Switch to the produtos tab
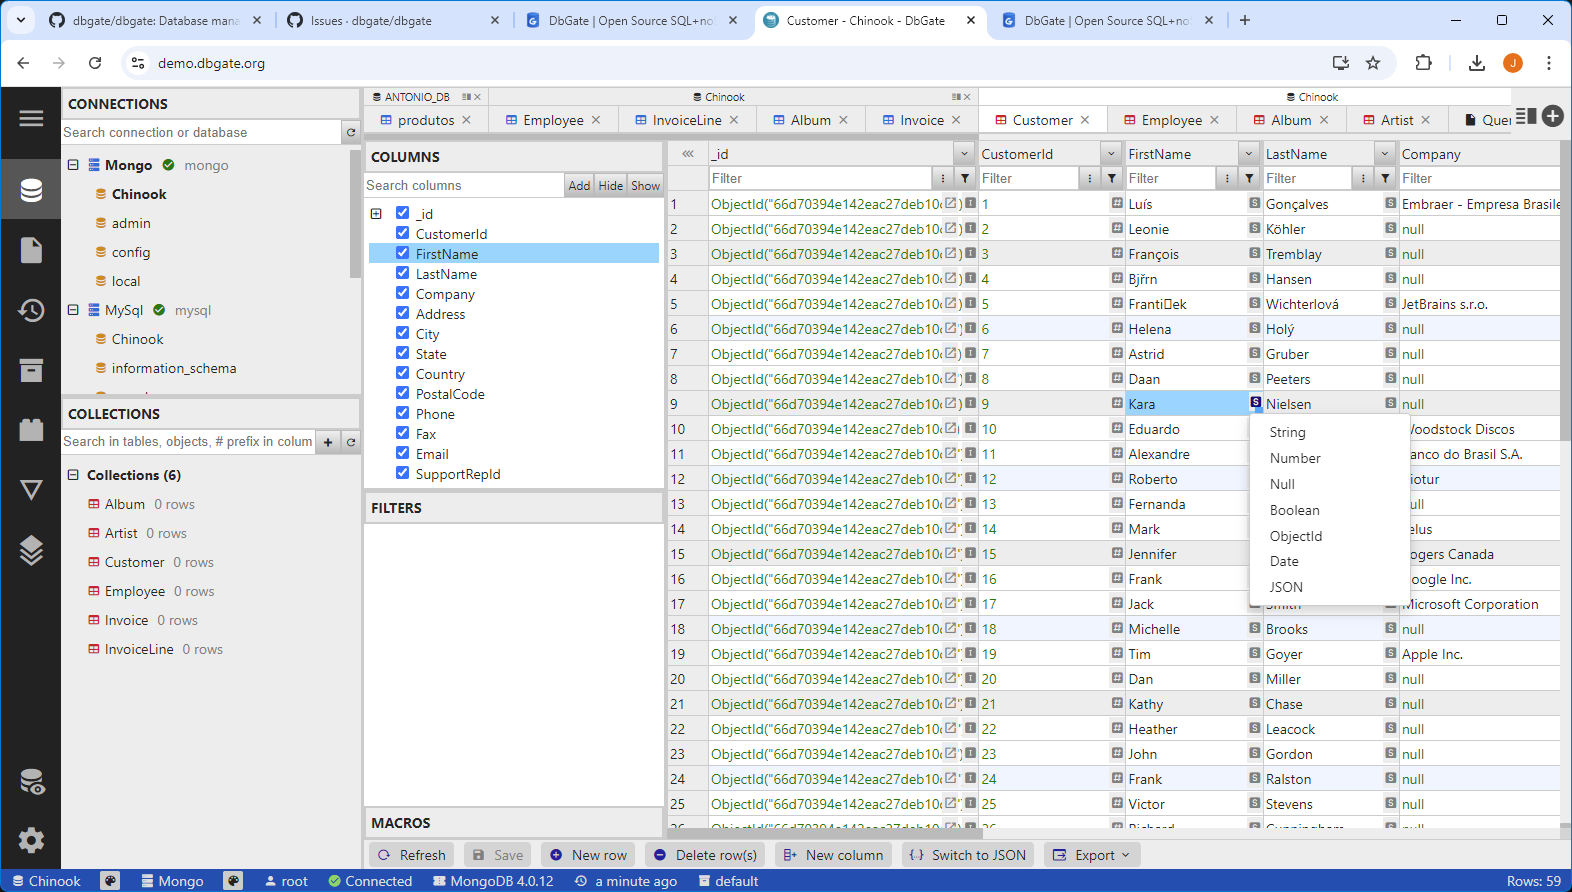 426,120
